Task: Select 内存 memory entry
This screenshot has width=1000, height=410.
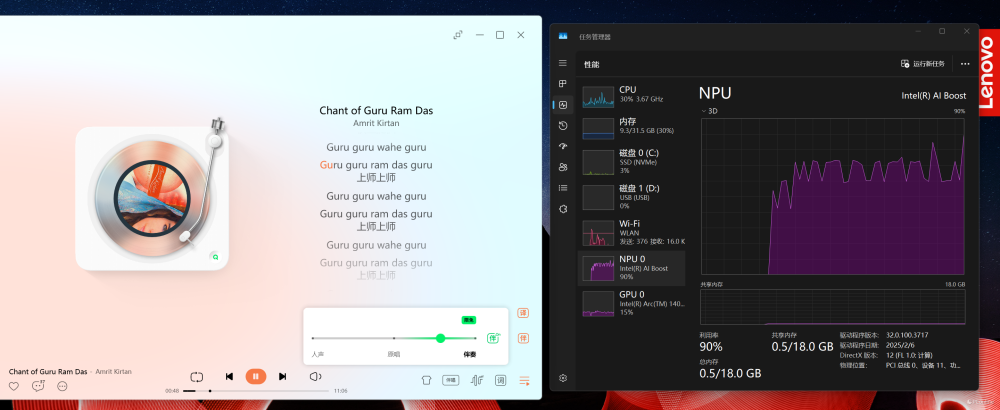Action: (x=631, y=127)
